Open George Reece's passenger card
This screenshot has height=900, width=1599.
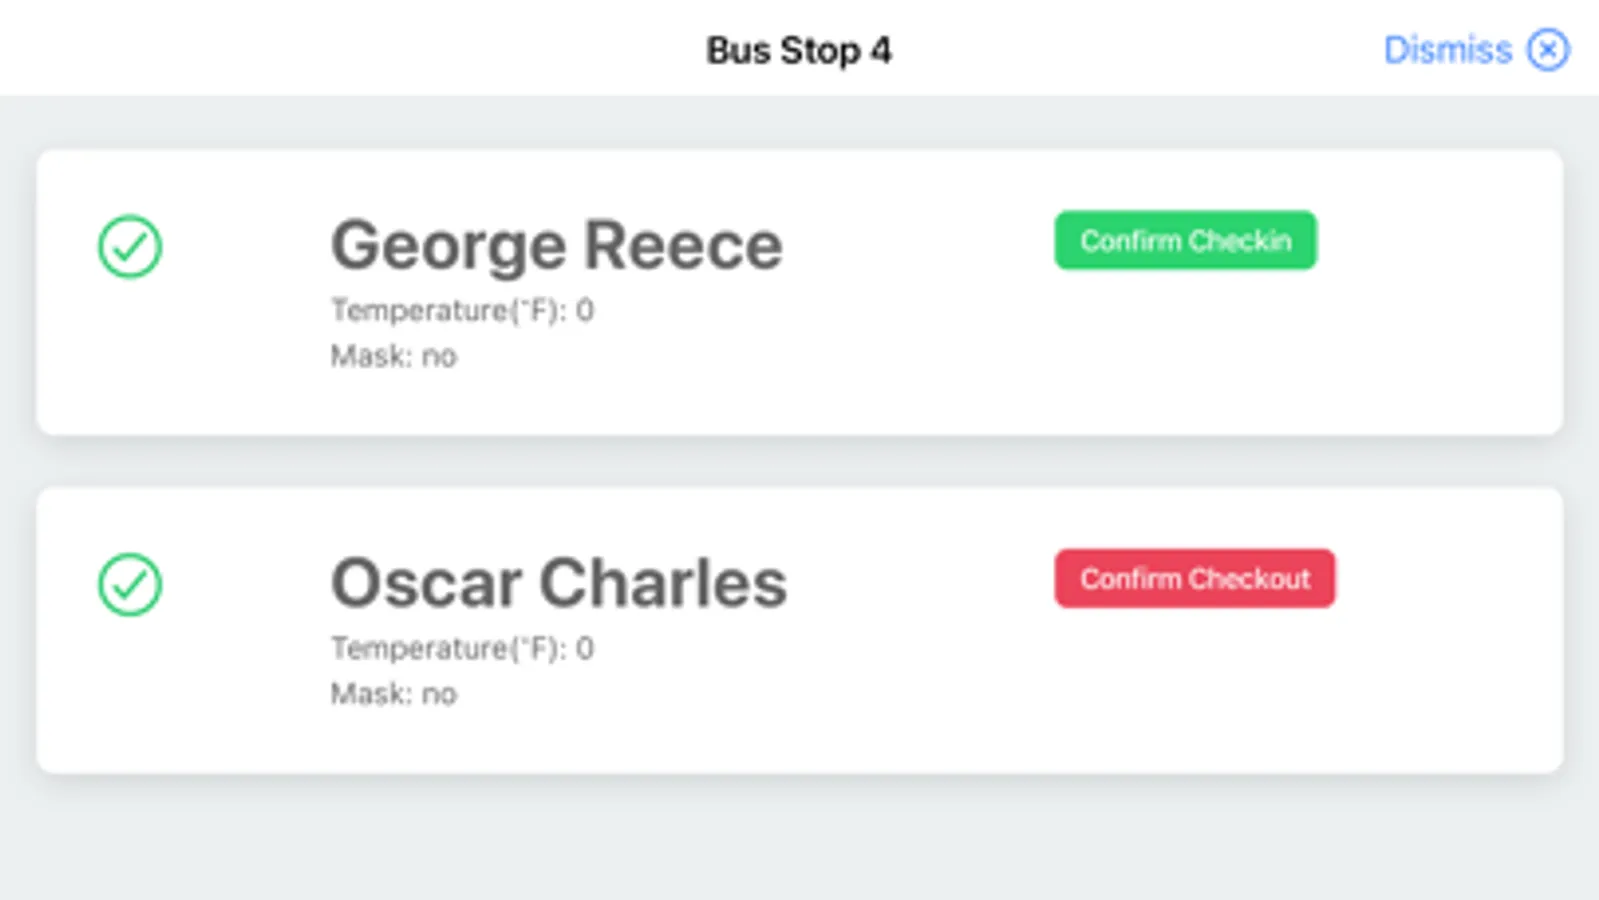coord(800,390)
